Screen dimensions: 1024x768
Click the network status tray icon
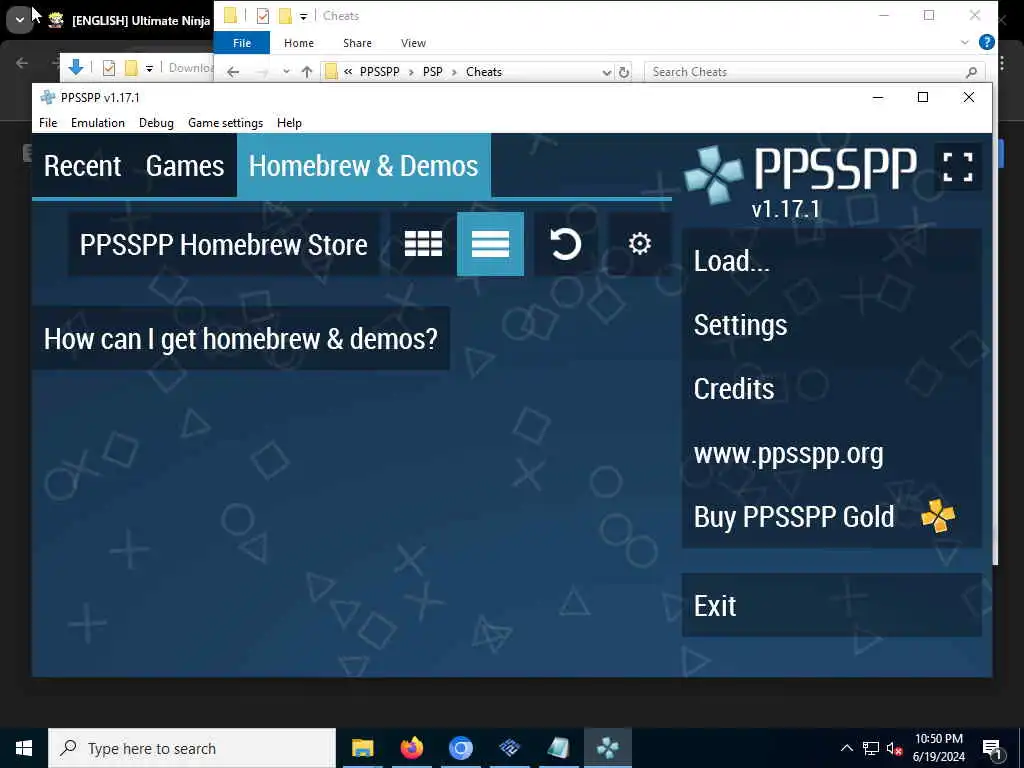871,748
